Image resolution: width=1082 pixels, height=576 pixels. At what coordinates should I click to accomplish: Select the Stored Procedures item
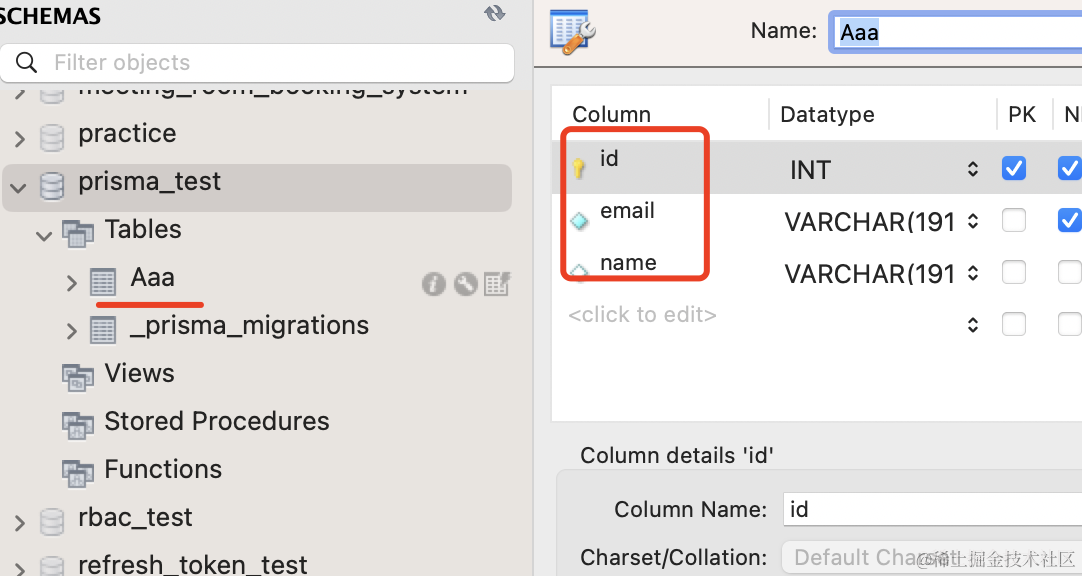click(216, 422)
